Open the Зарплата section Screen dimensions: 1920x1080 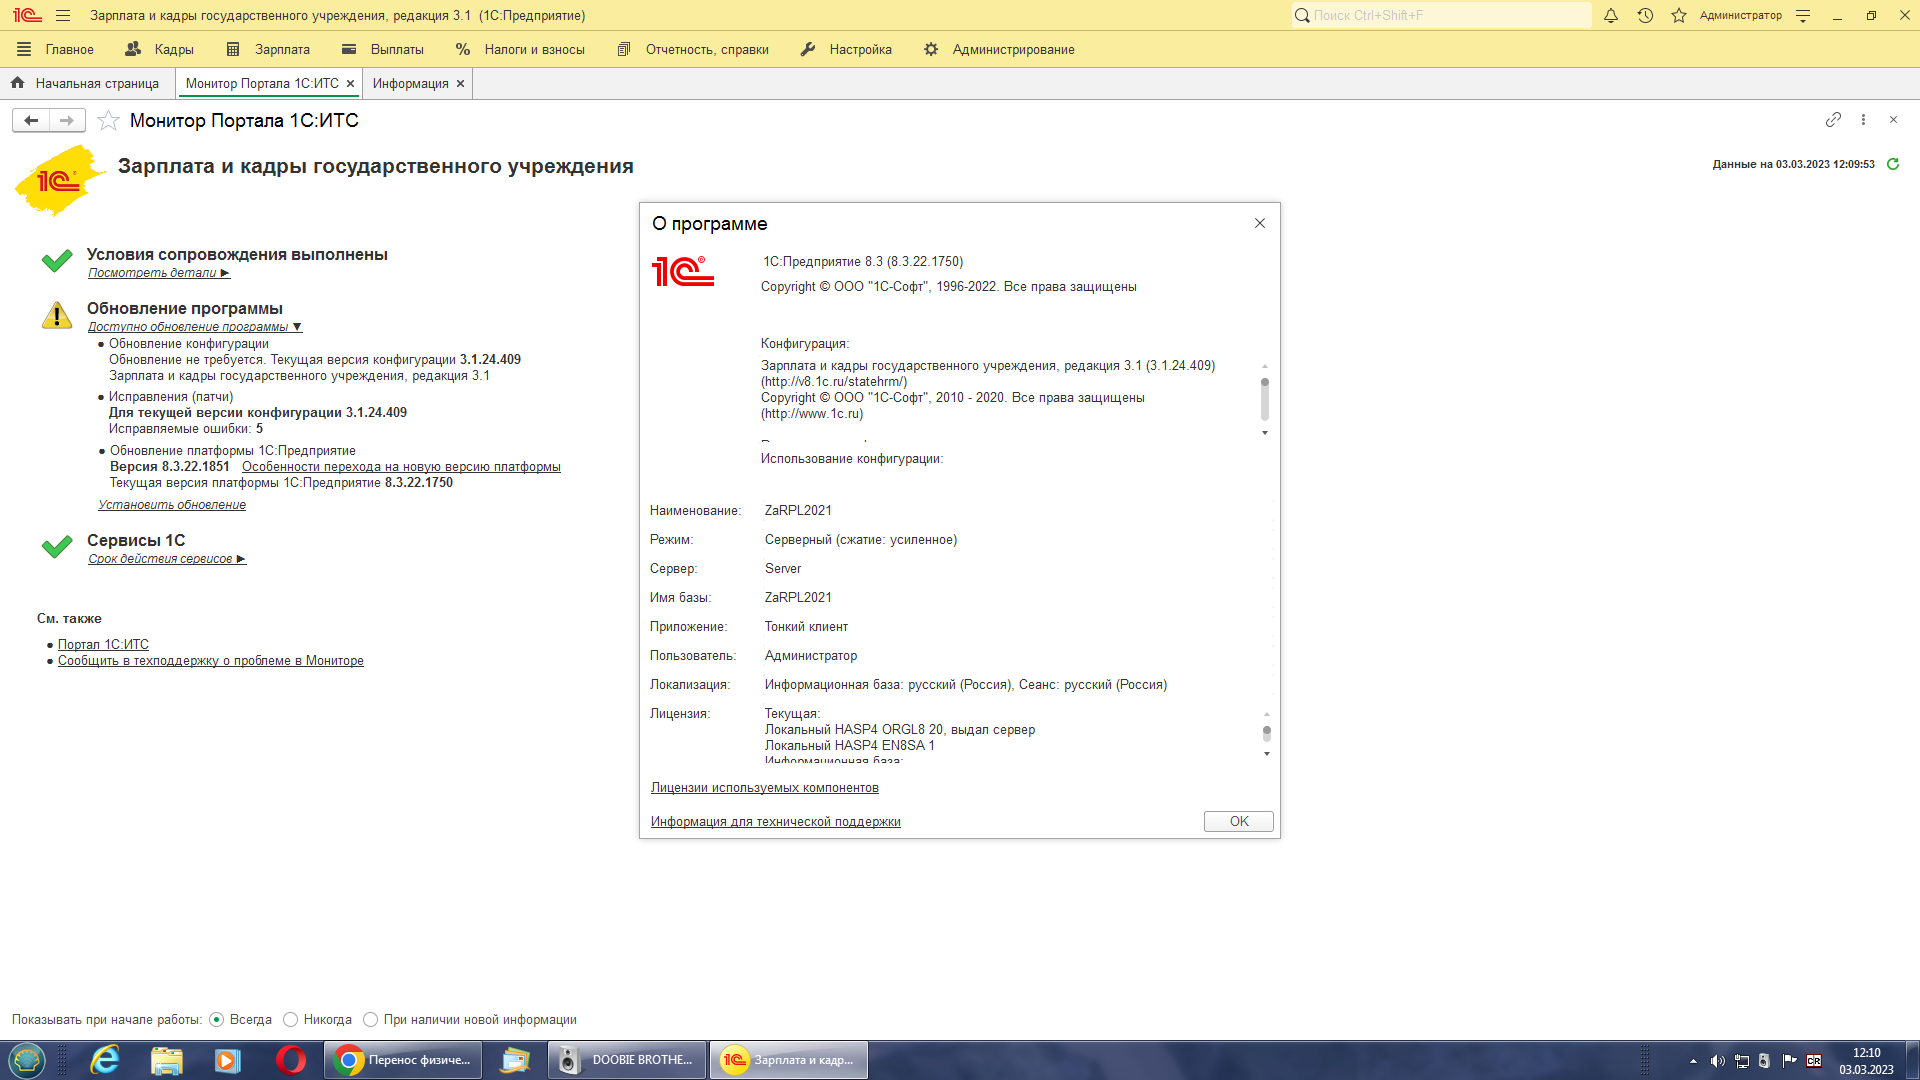point(268,49)
